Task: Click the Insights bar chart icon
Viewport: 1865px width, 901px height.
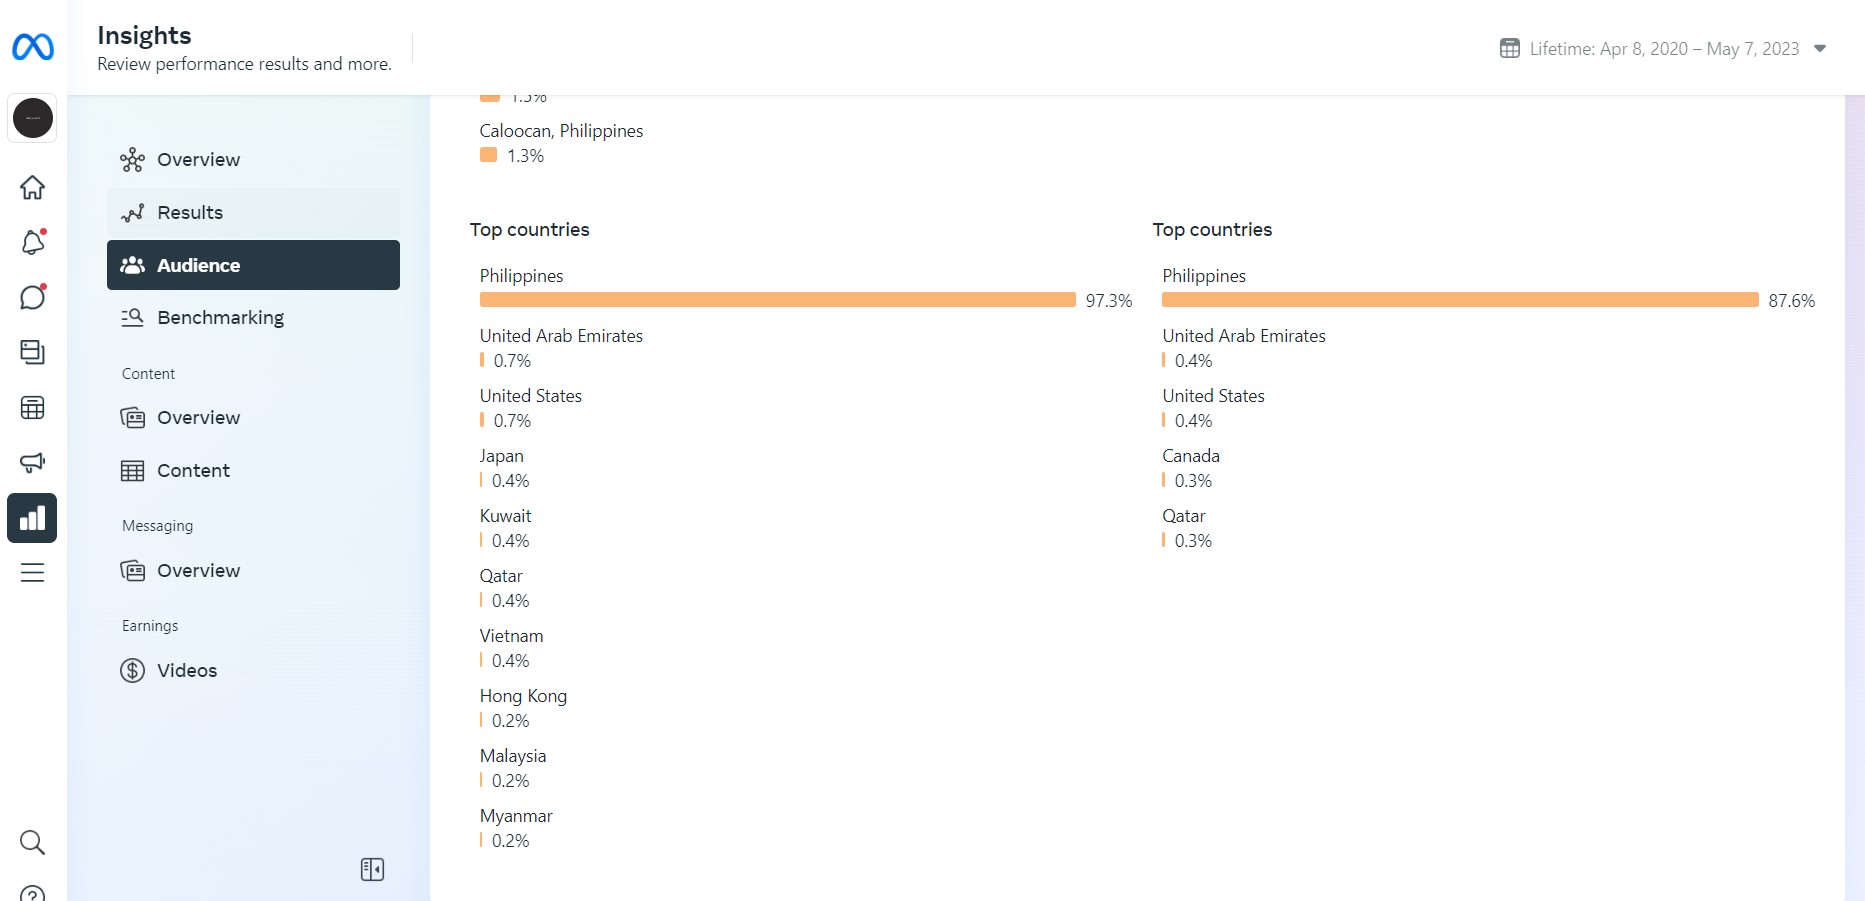Action: click(32, 518)
